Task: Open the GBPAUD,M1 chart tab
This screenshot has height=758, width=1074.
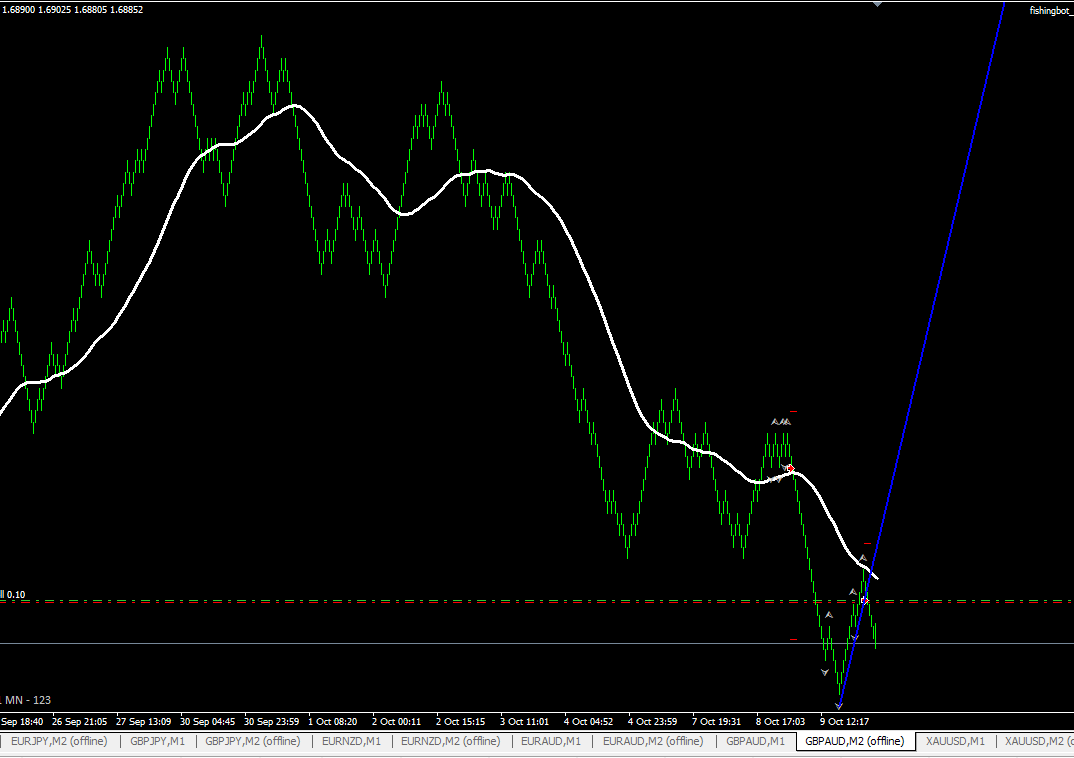Action: point(755,741)
